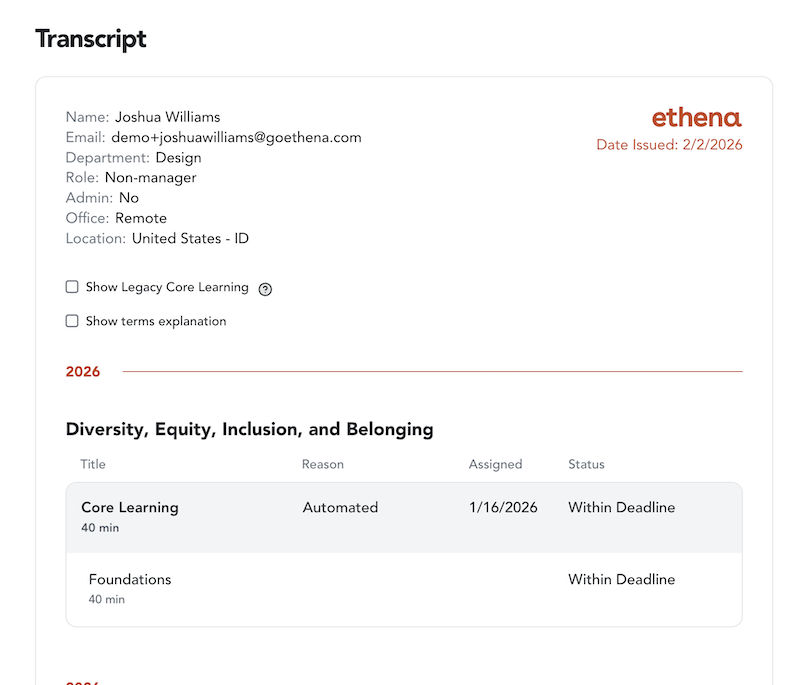This screenshot has width=800, height=685.
Task: Click the Reason column header
Action: (x=322, y=464)
